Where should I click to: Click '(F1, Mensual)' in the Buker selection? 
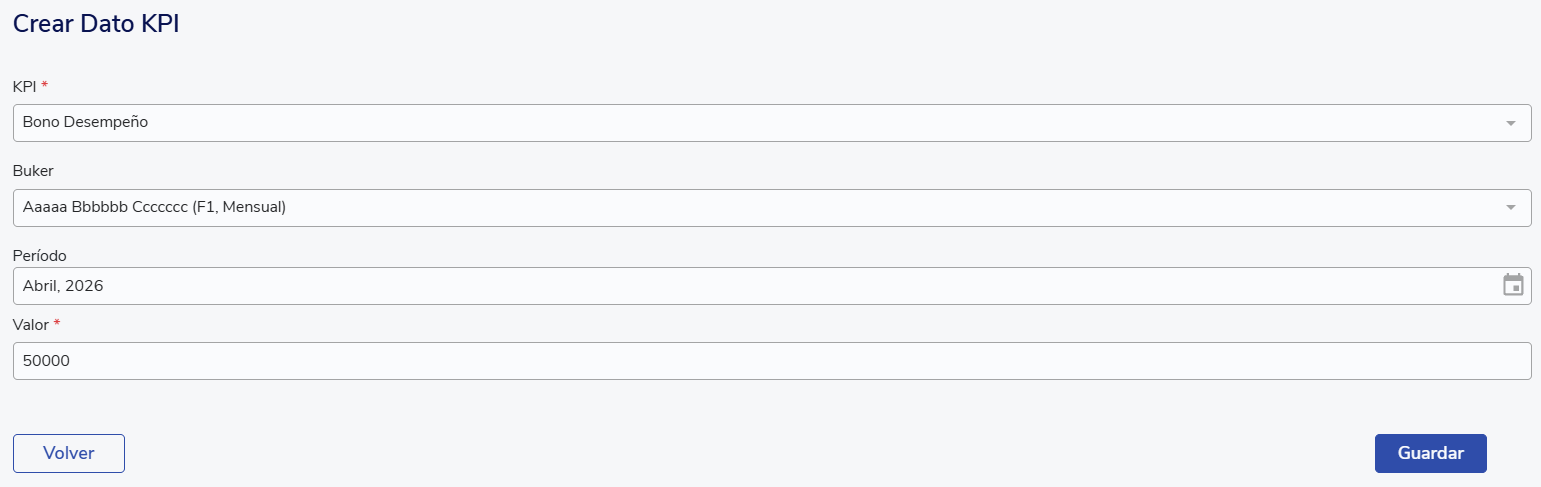click(x=239, y=208)
